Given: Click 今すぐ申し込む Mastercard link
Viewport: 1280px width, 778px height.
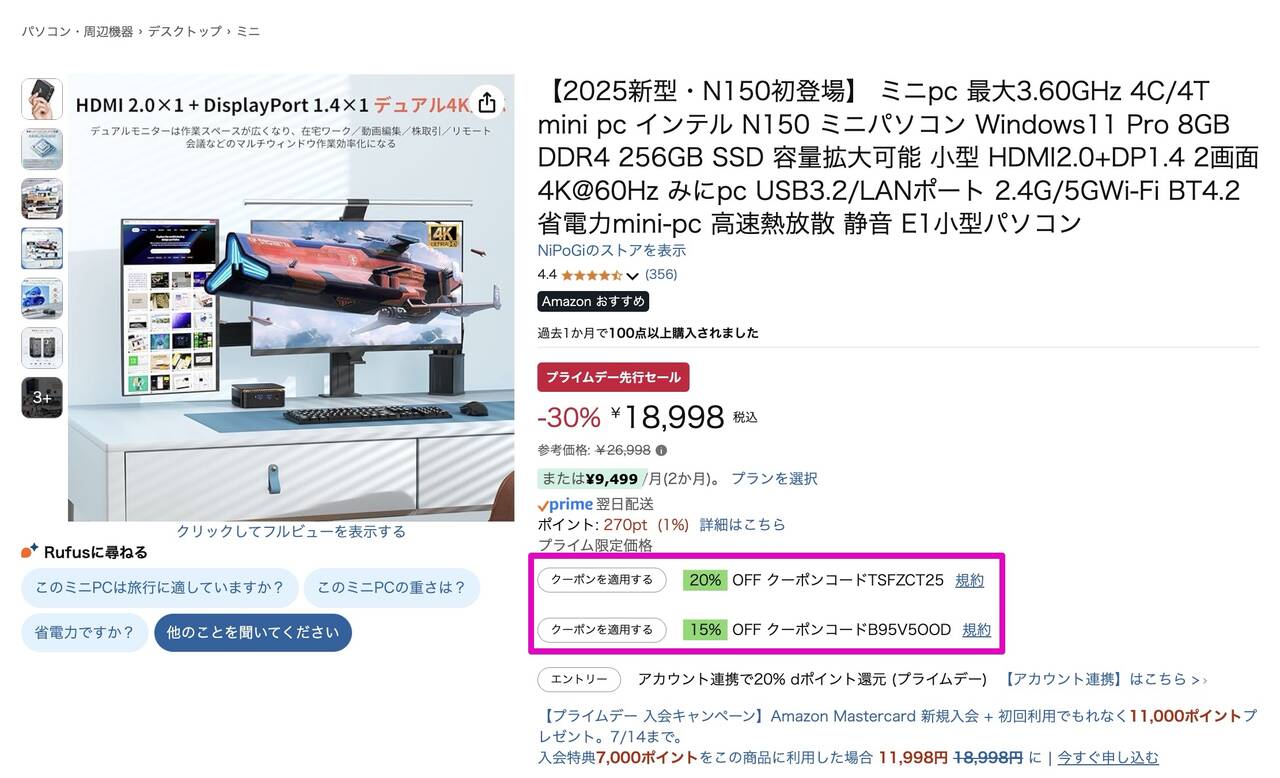Looking at the screenshot, I should 1108,758.
